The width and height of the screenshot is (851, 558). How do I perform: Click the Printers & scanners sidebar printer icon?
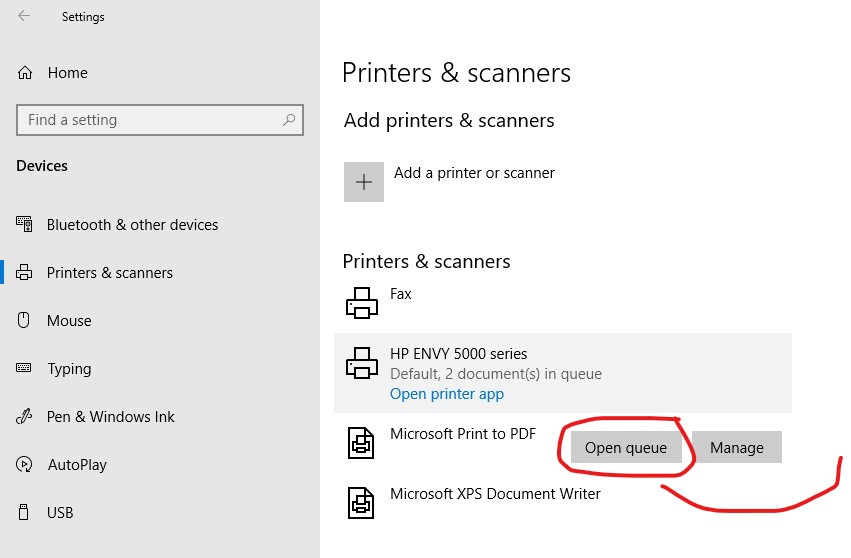coord(24,272)
